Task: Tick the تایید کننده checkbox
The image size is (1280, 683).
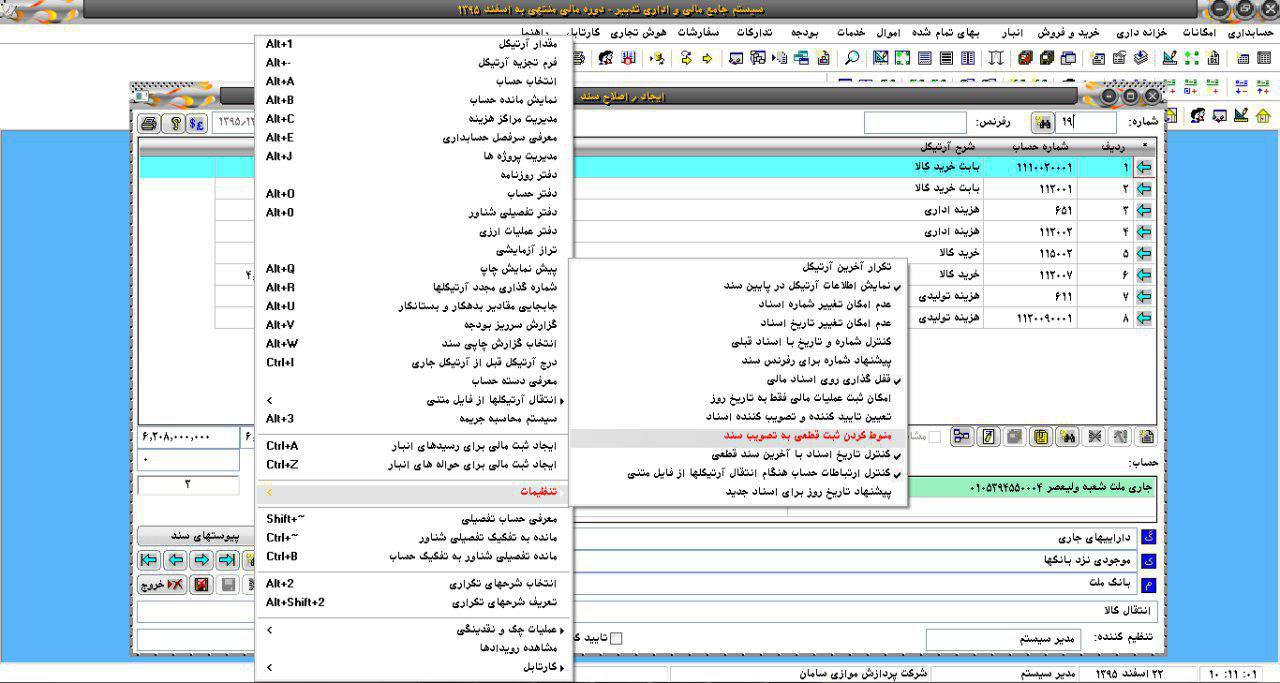Action: pos(616,638)
